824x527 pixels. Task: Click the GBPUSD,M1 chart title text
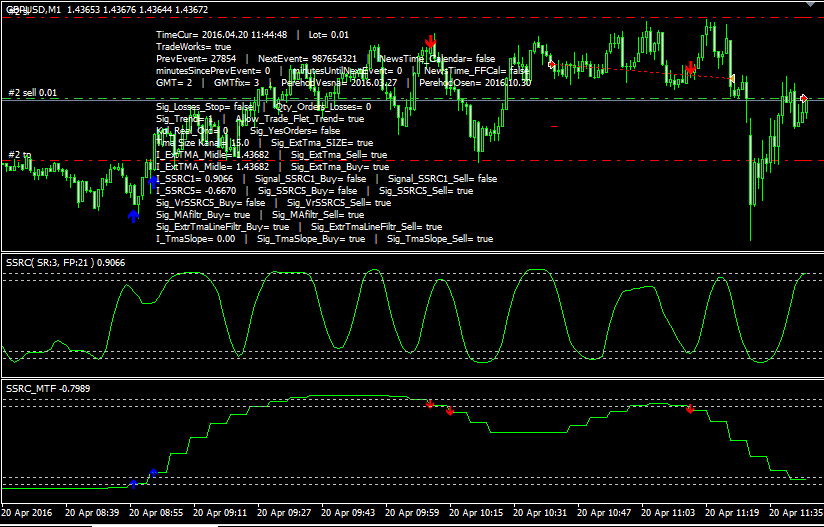32,10
